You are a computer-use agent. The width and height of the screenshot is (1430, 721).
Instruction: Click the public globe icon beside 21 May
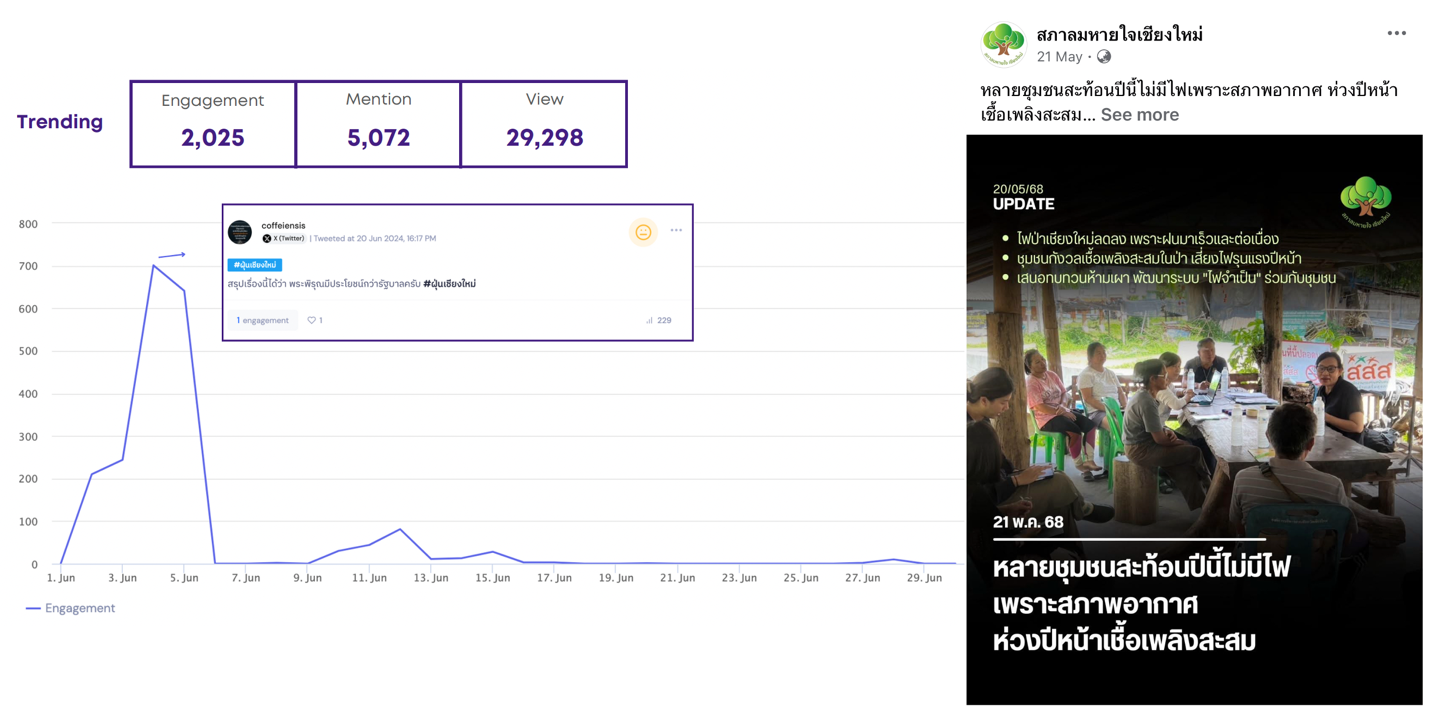pos(1104,57)
